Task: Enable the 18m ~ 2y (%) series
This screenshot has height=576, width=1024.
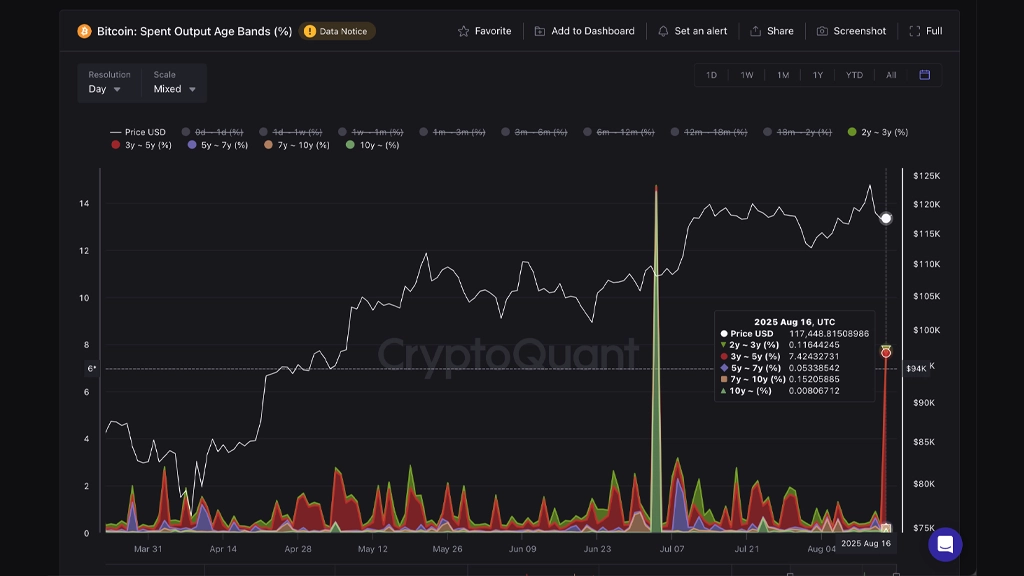Action: tap(797, 132)
